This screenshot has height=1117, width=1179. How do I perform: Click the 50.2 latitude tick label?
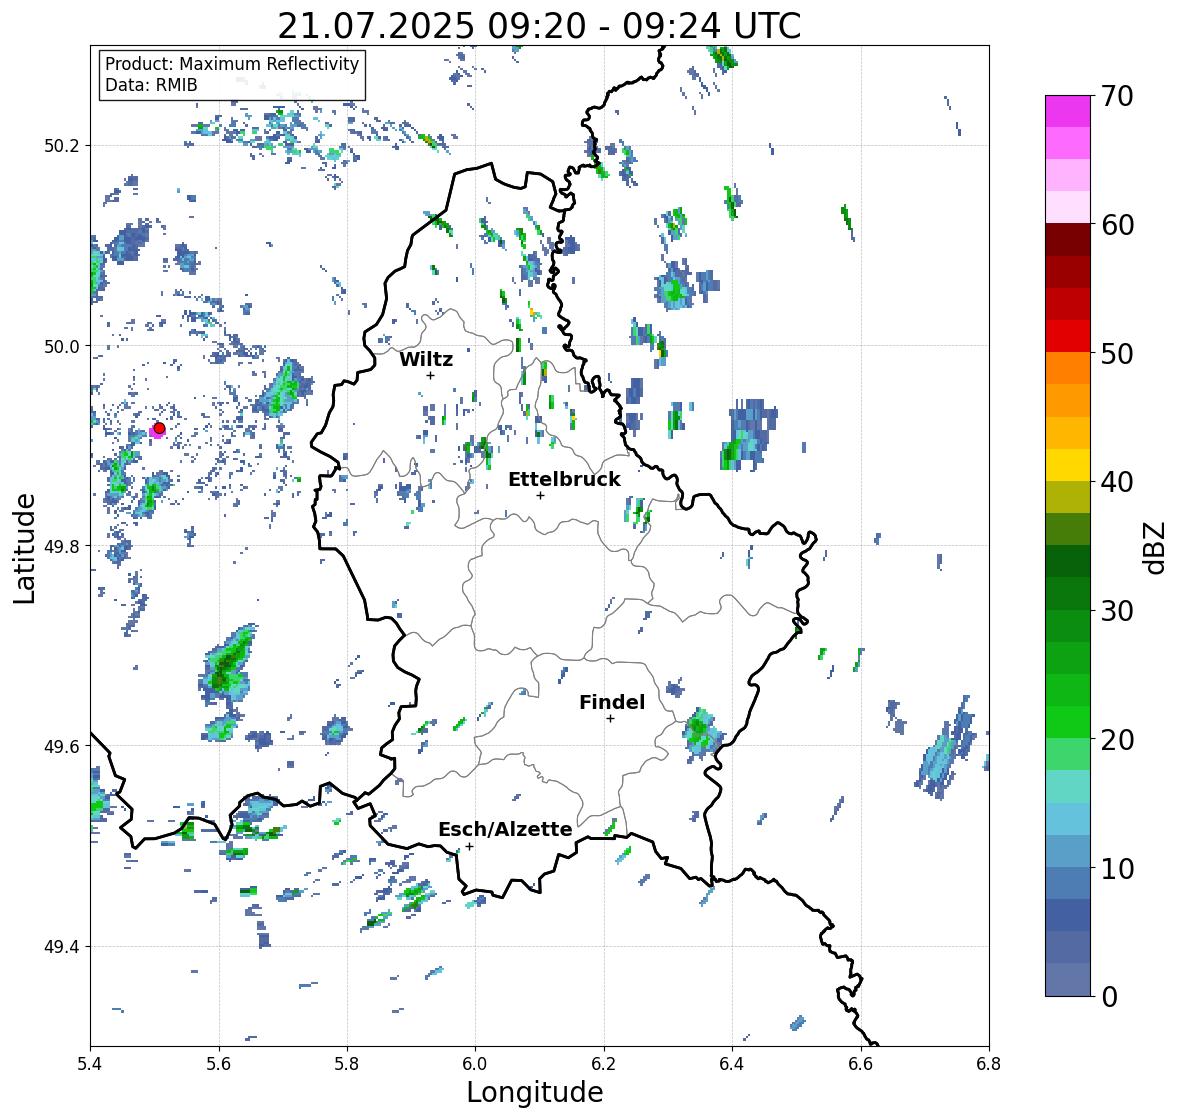pos(62,146)
